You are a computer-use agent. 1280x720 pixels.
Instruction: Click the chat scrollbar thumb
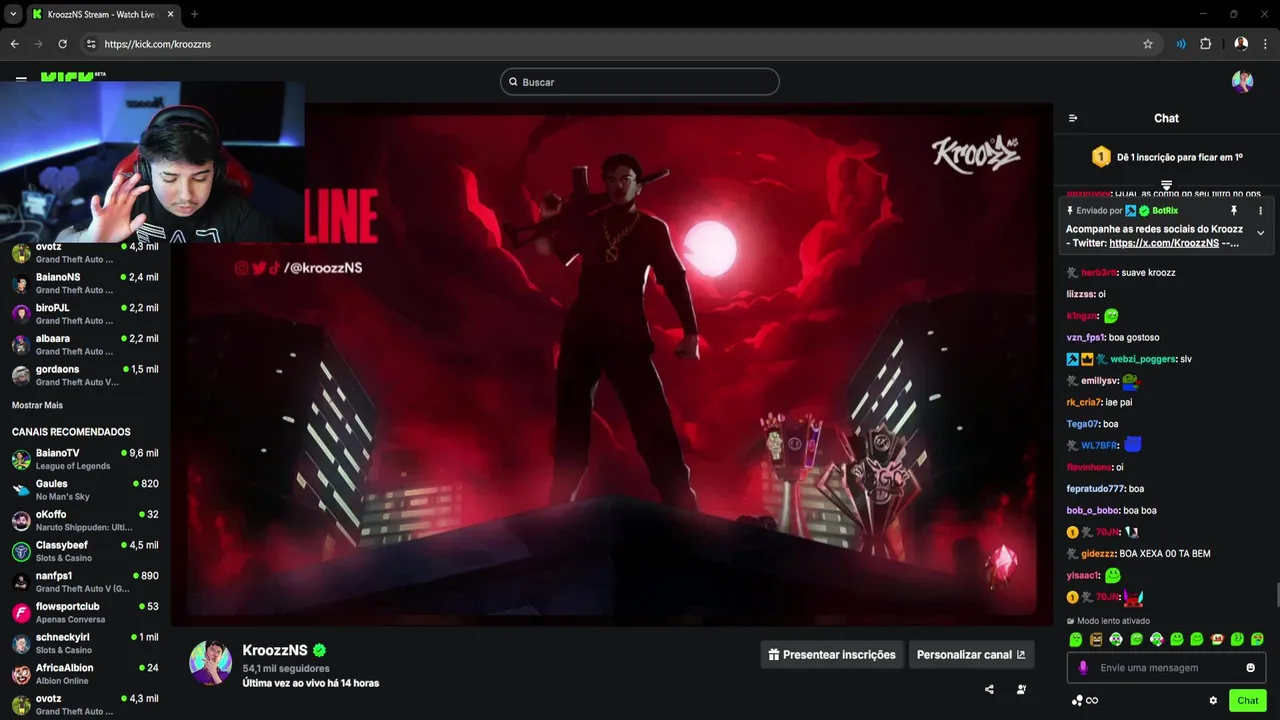coord(1277,596)
